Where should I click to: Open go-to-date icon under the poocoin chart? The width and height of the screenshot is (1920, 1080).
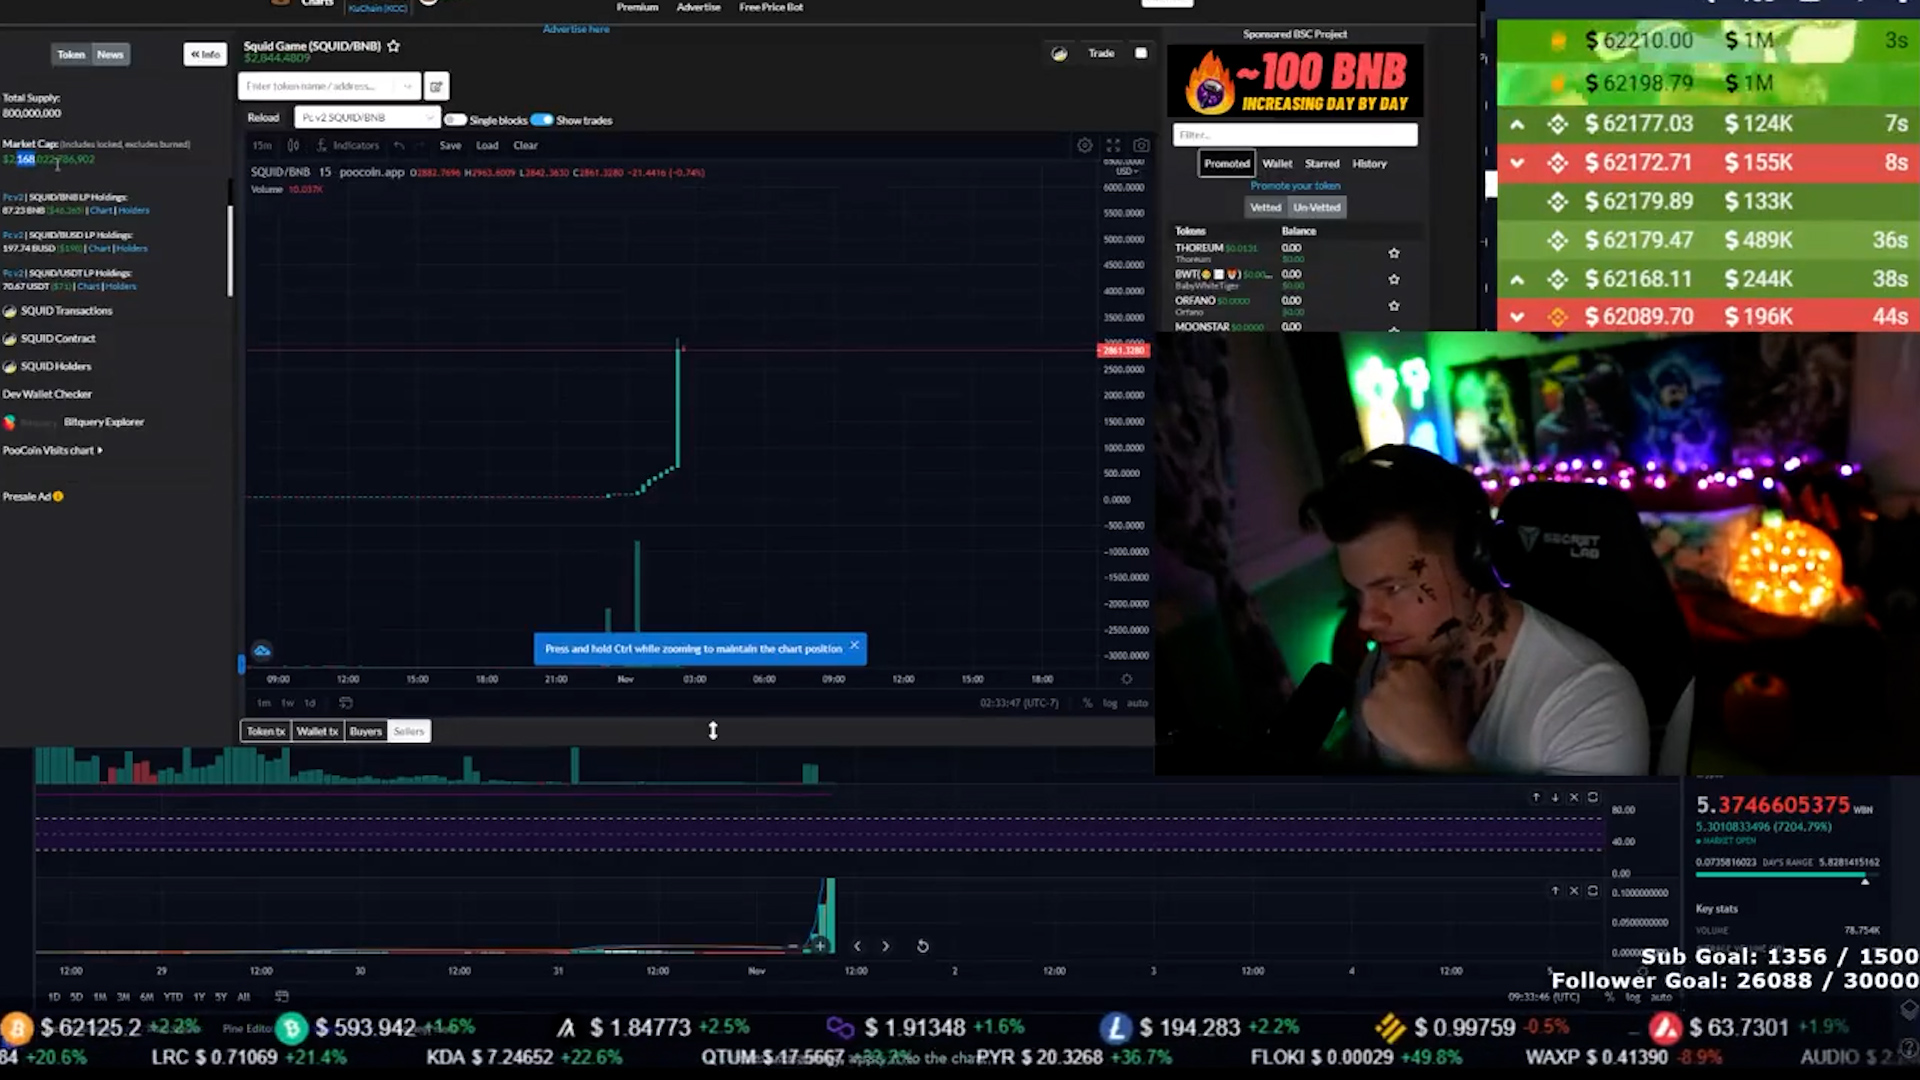pyautogui.click(x=346, y=703)
